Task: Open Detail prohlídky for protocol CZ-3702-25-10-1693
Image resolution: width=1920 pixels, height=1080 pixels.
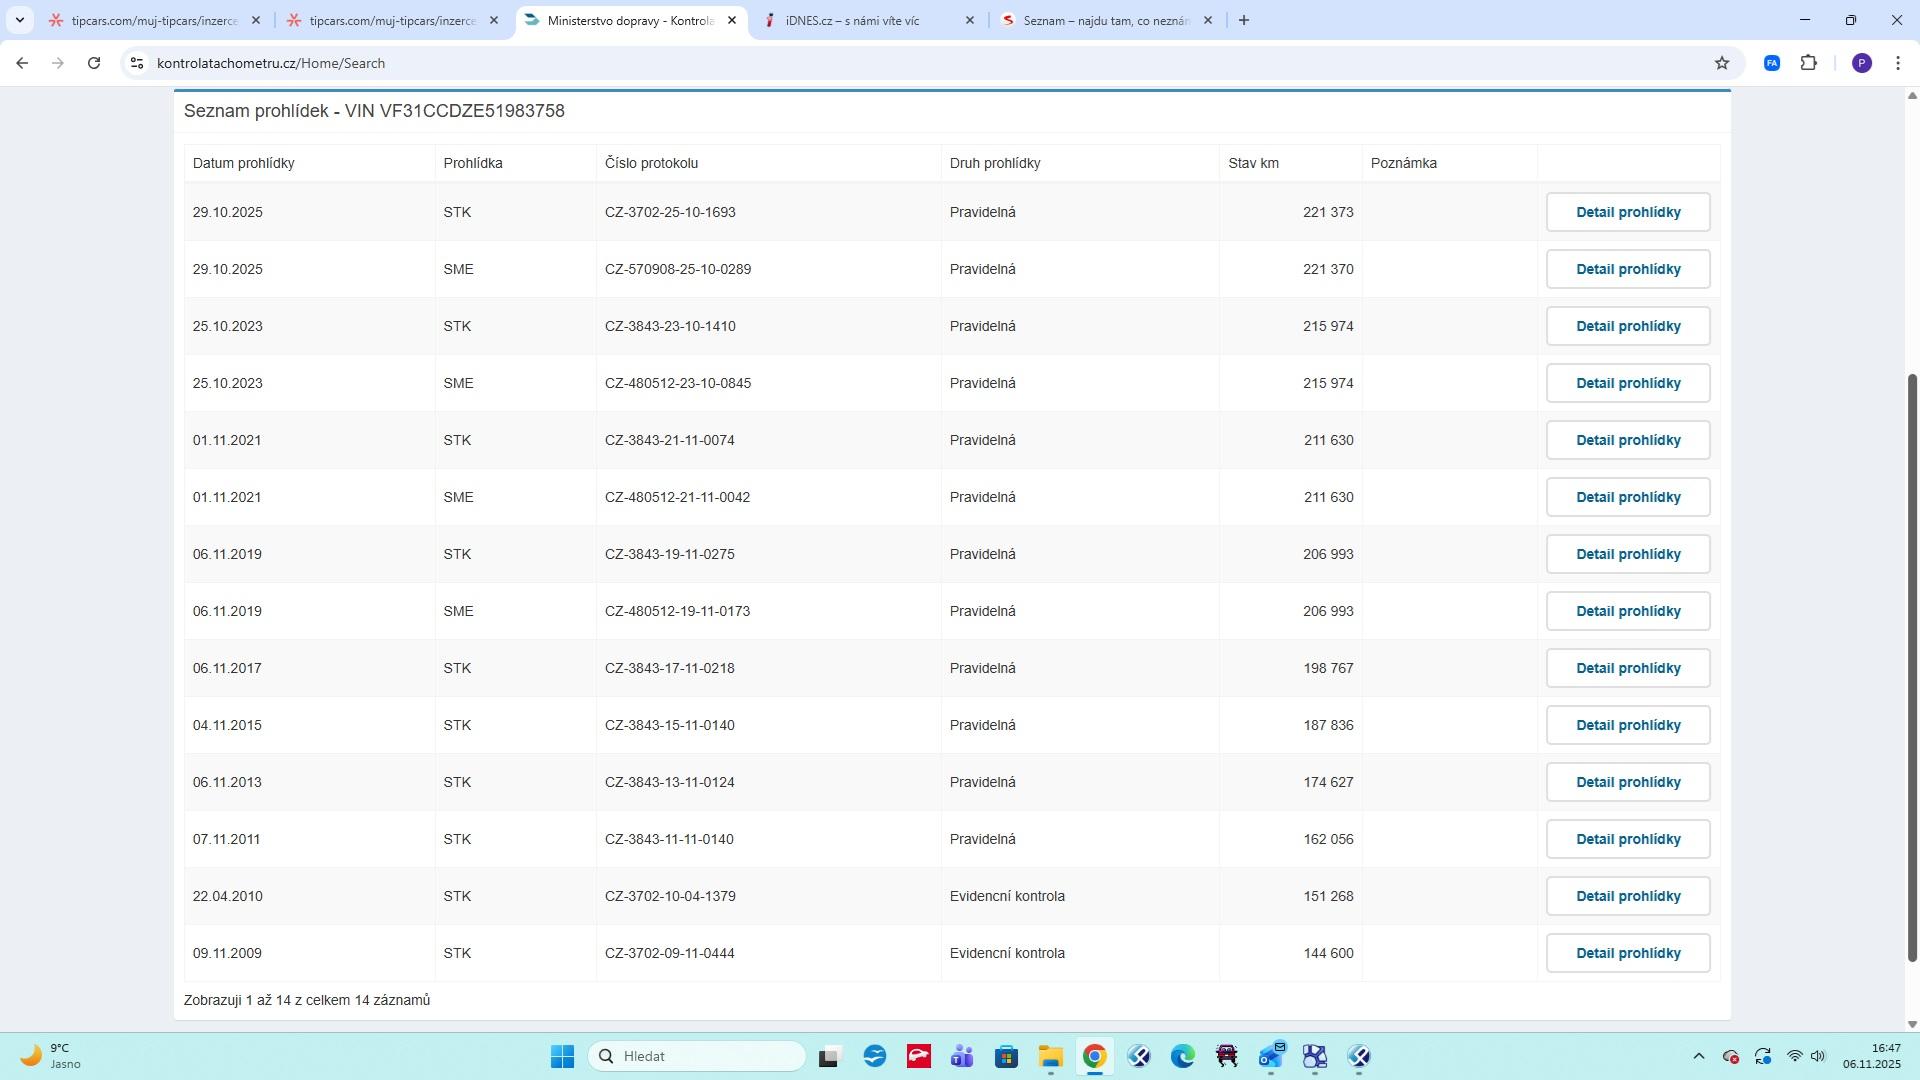Action: (x=1627, y=212)
